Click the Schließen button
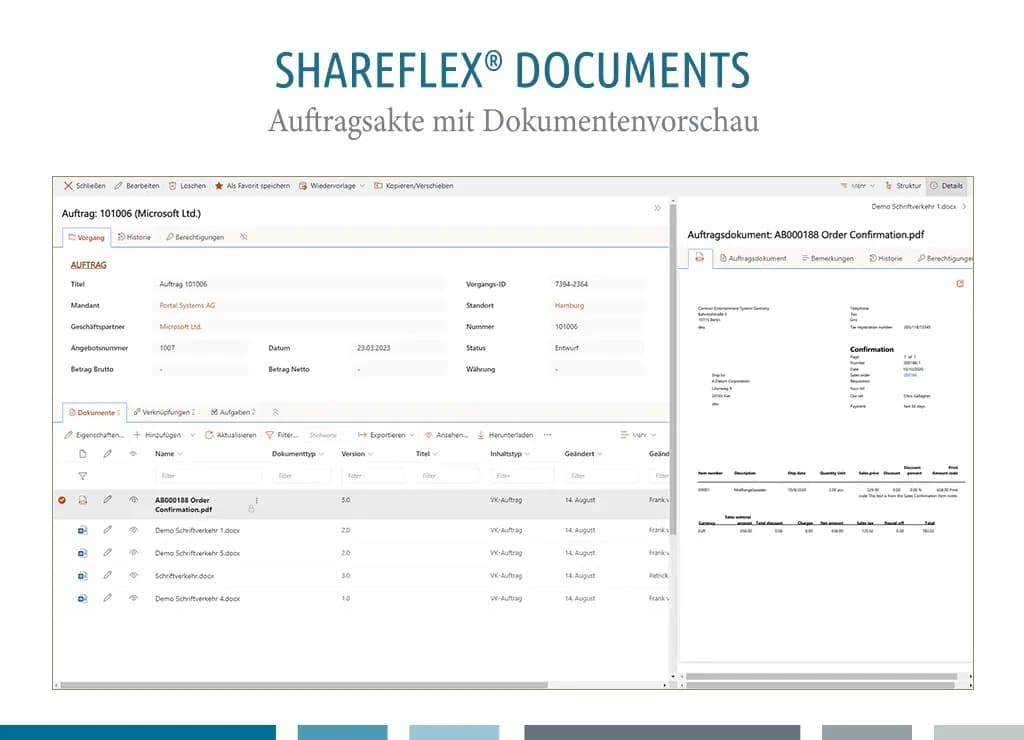1024x740 pixels. [x=83, y=185]
